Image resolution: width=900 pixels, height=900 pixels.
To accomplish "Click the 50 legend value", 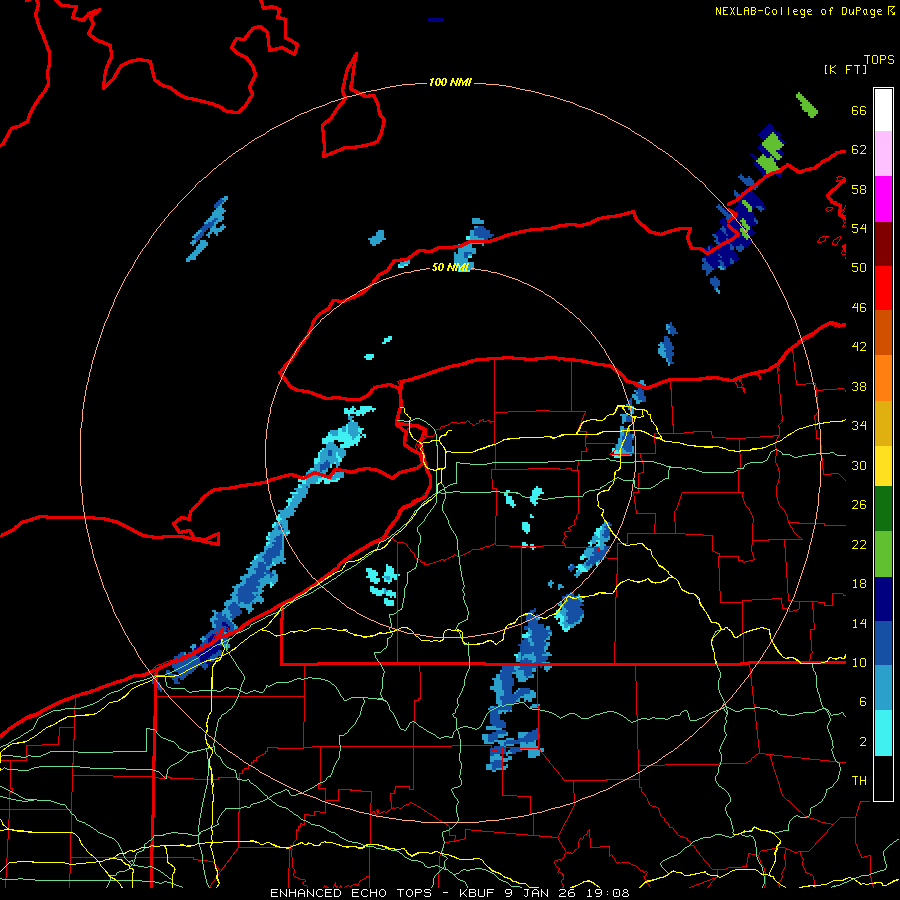I will point(859,268).
